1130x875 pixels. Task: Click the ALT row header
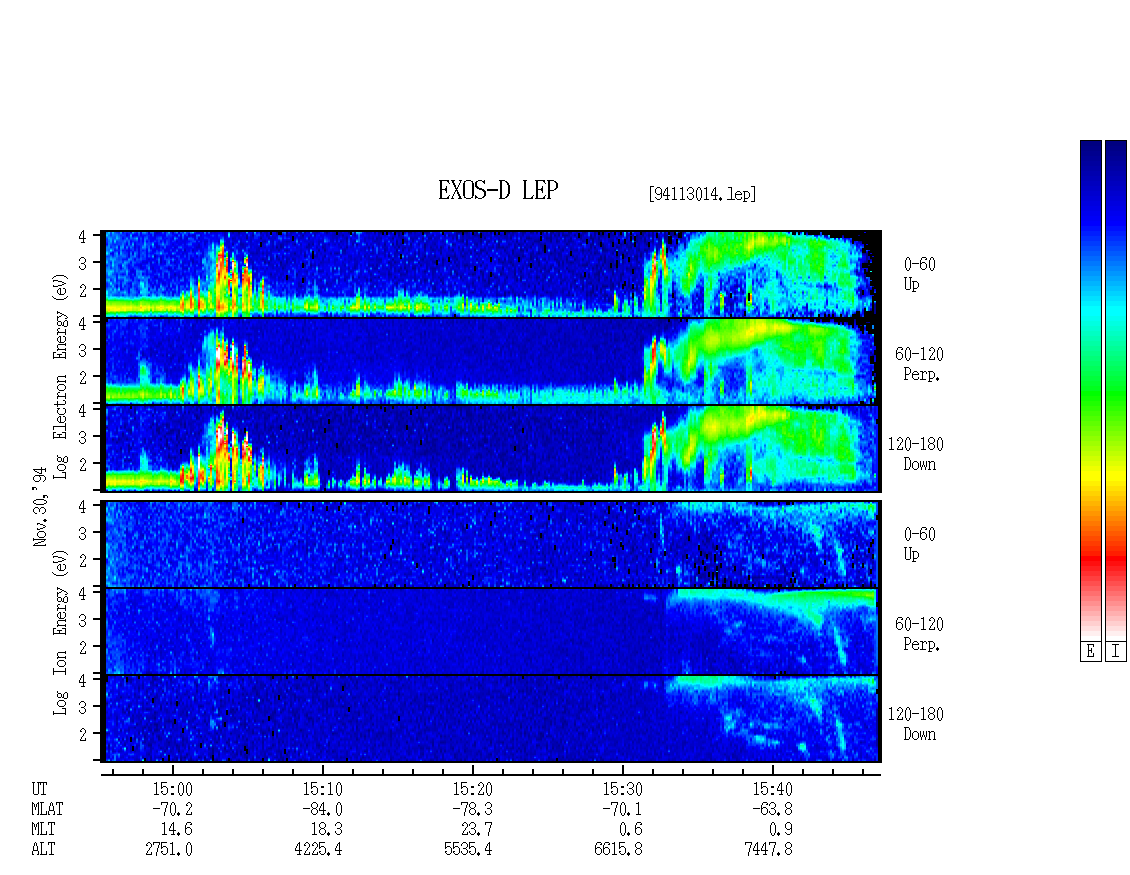(x=43, y=850)
